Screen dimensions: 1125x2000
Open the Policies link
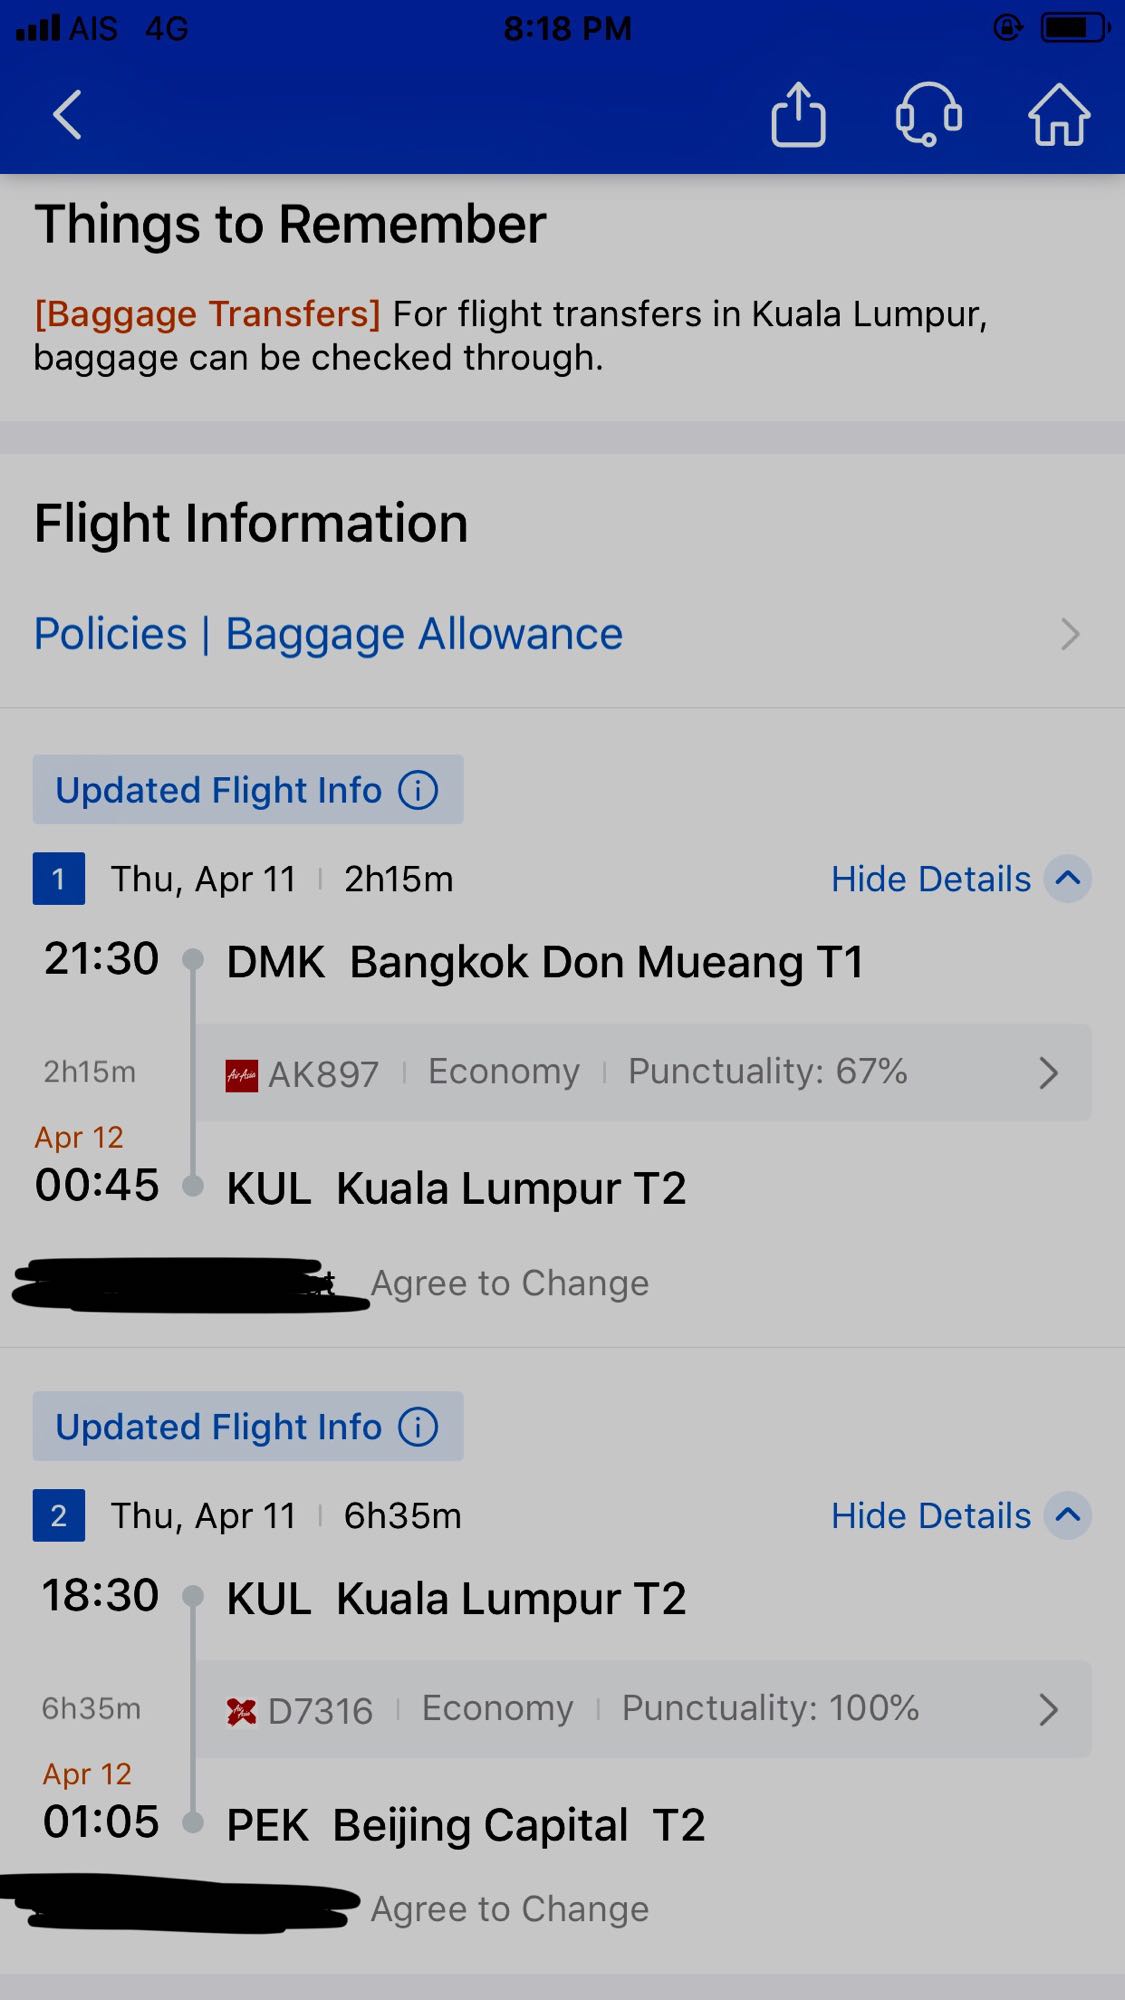tap(110, 634)
